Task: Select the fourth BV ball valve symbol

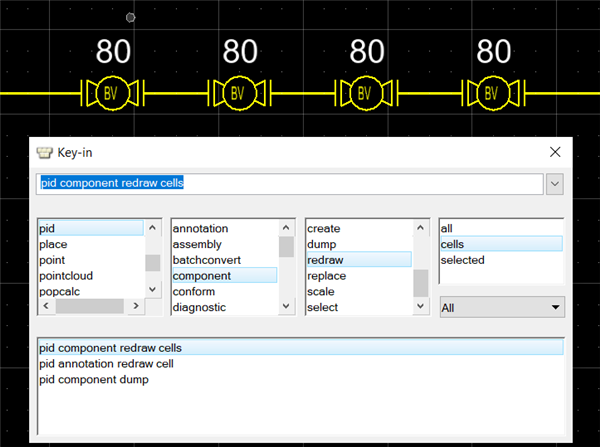Action: click(x=493, y=93)
